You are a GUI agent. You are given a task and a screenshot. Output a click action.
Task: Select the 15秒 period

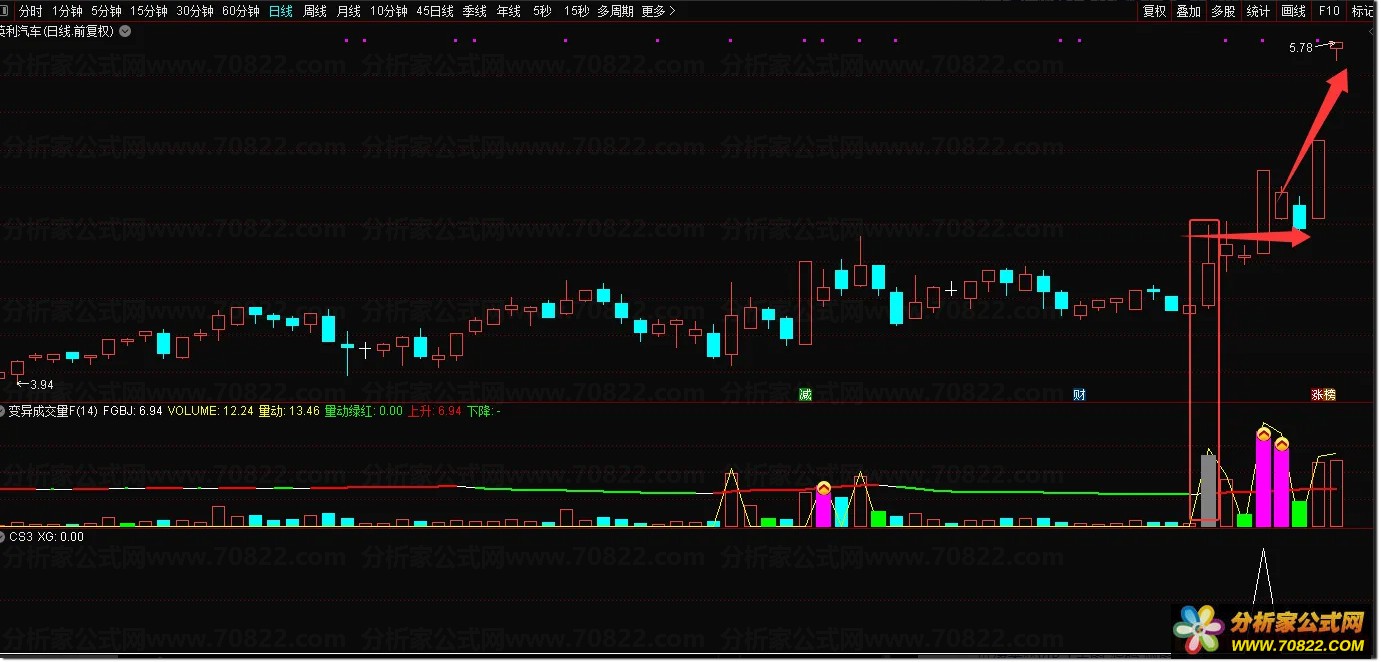576,11
